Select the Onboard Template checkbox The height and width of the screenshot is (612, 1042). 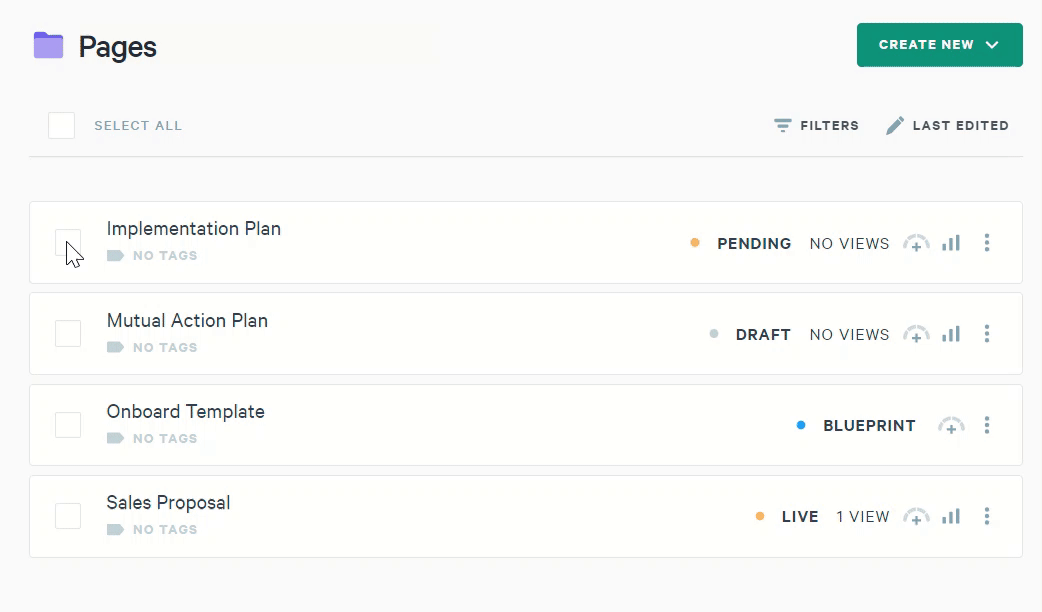click(x=68, y=425)
